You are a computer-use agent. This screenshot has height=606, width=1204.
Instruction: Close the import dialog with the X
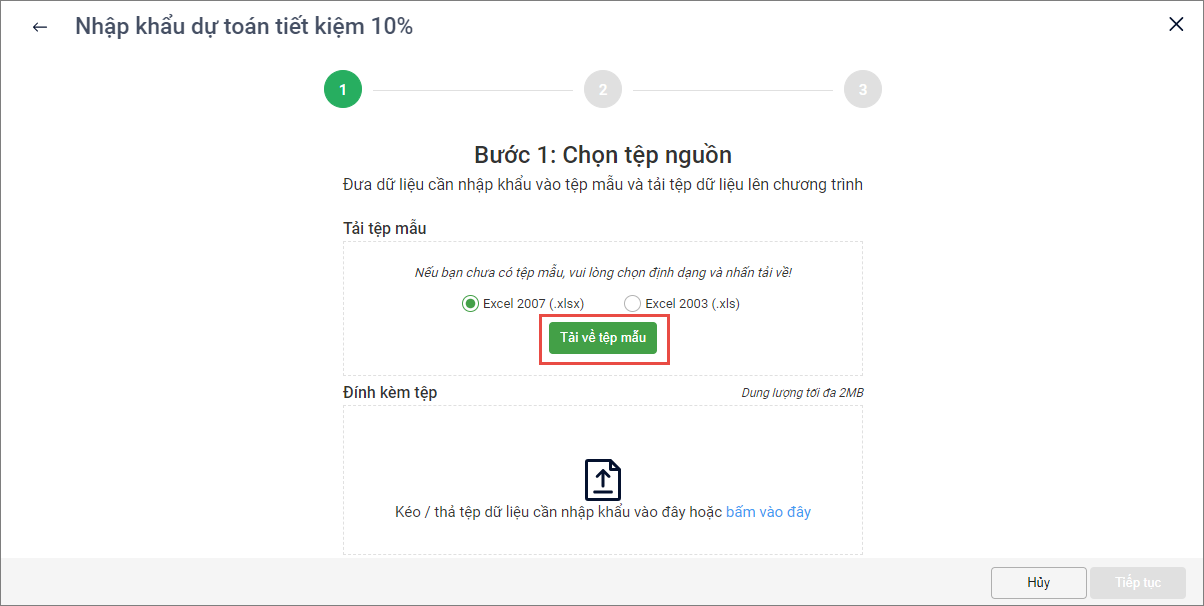coord(1176,25)
